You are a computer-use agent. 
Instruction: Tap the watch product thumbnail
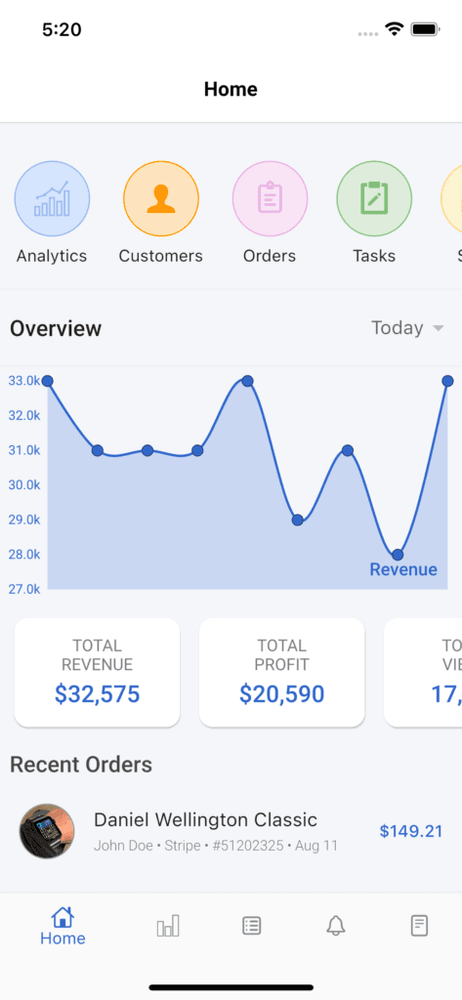pos(47,831)
